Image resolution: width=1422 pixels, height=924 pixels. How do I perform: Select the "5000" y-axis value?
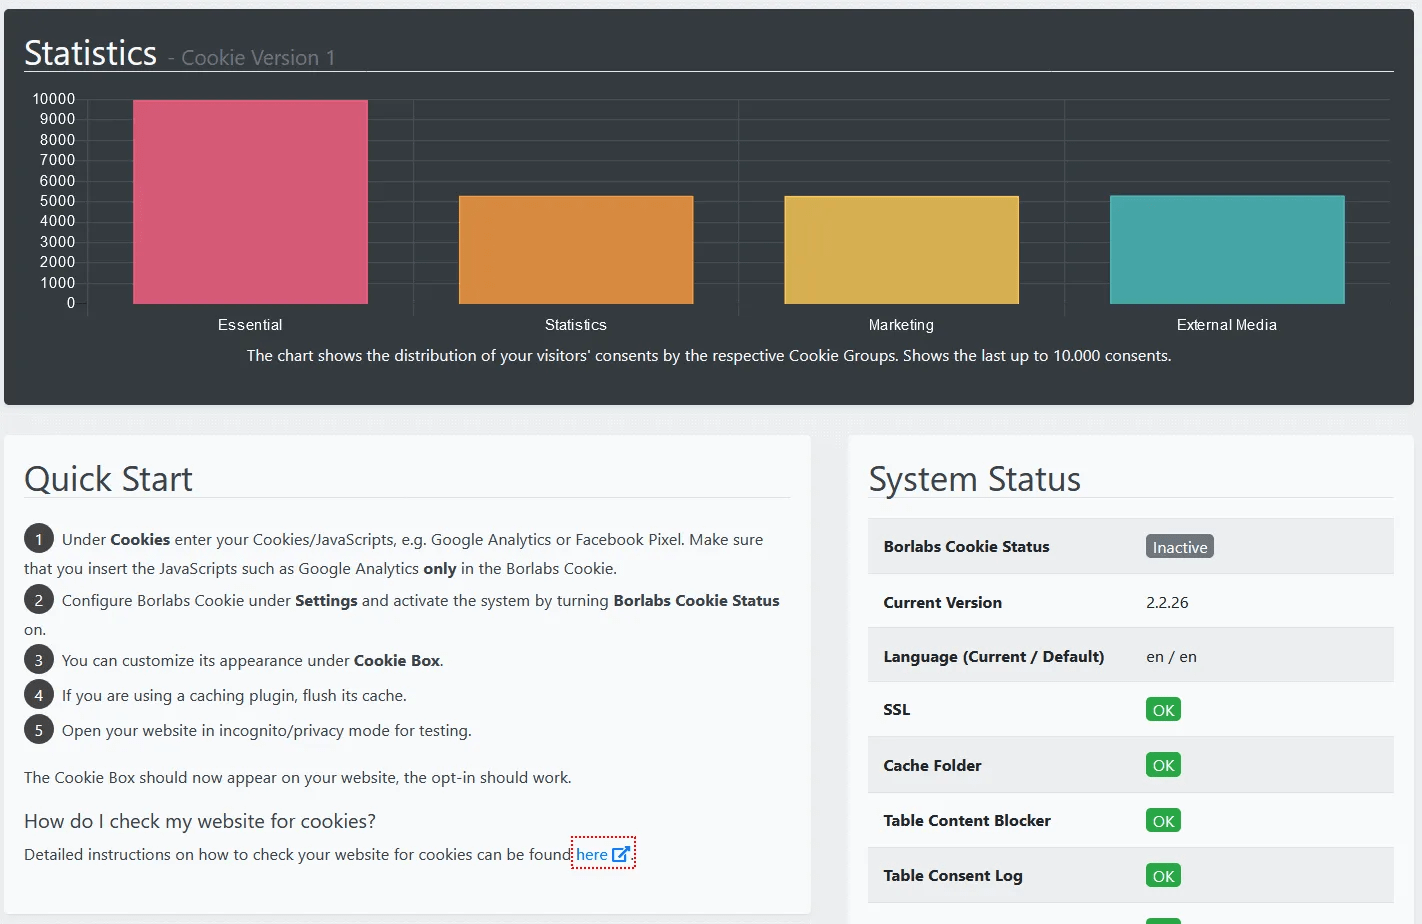click(58, 201)
